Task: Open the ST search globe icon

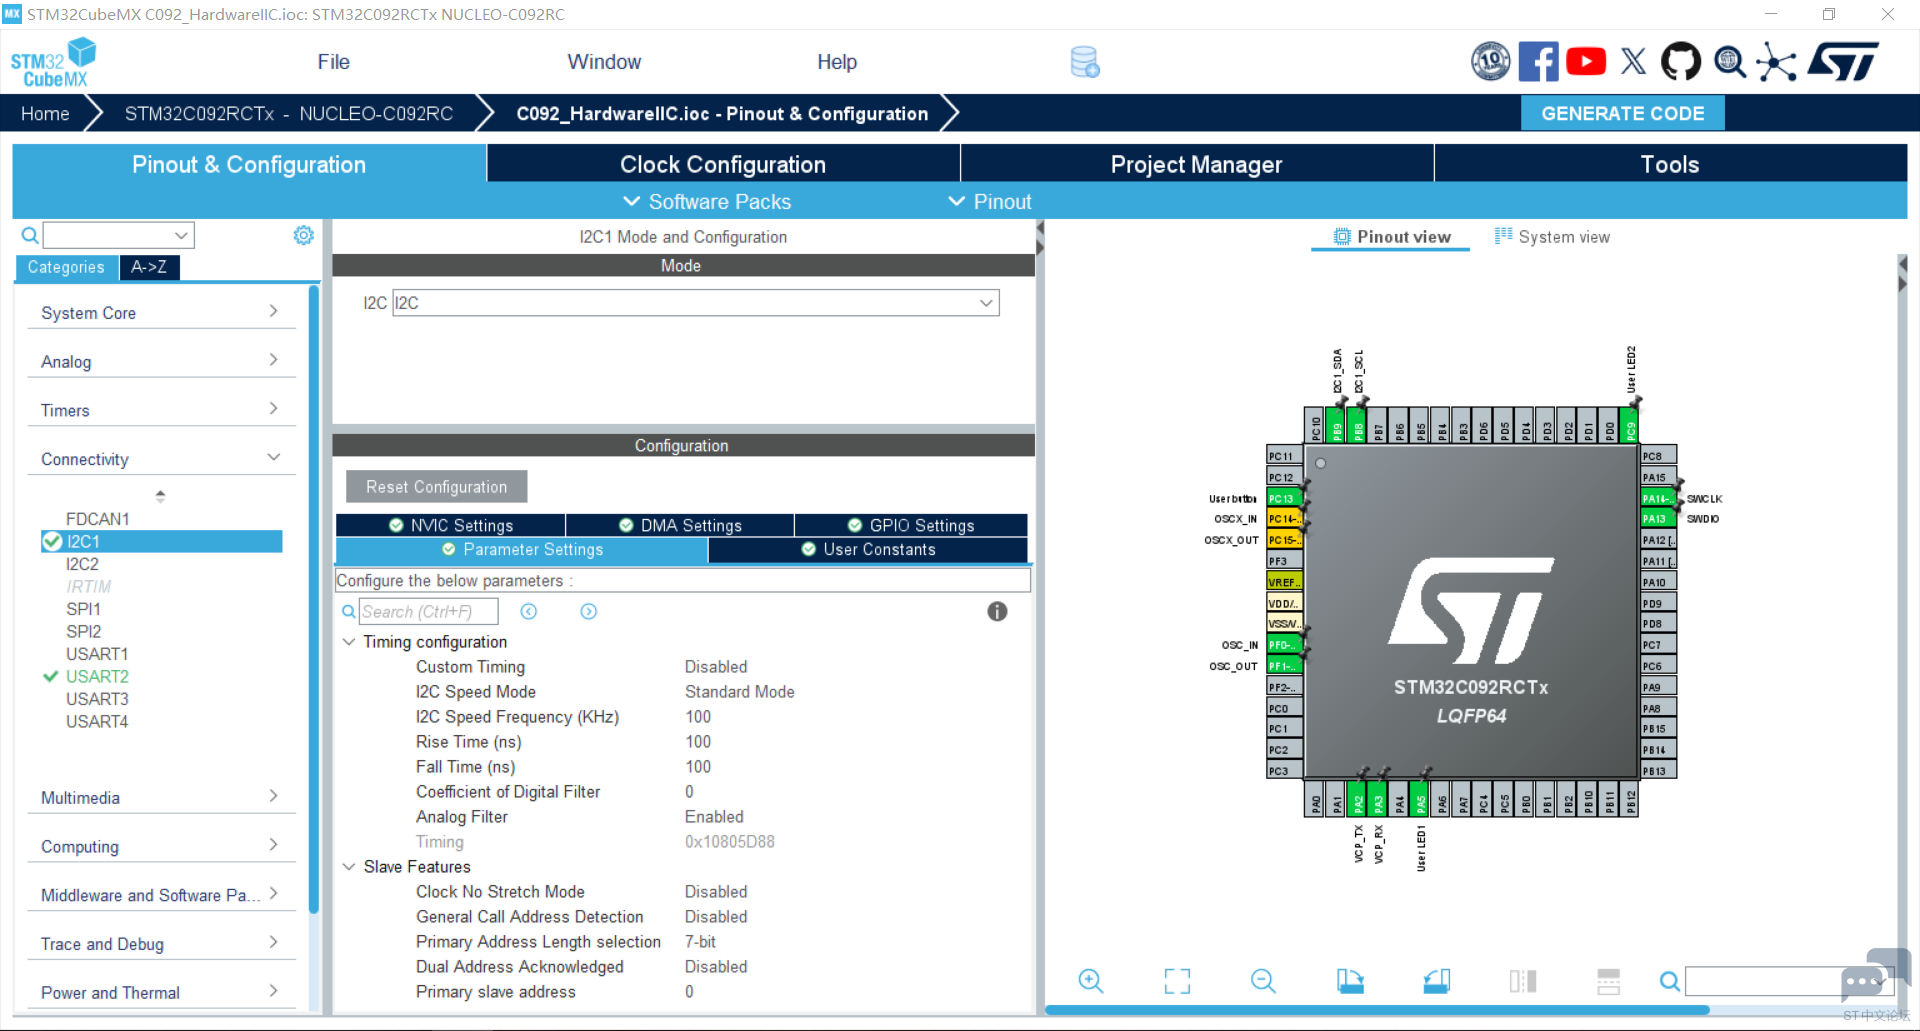Action: pyautogui.click(x=1729, y=62)
